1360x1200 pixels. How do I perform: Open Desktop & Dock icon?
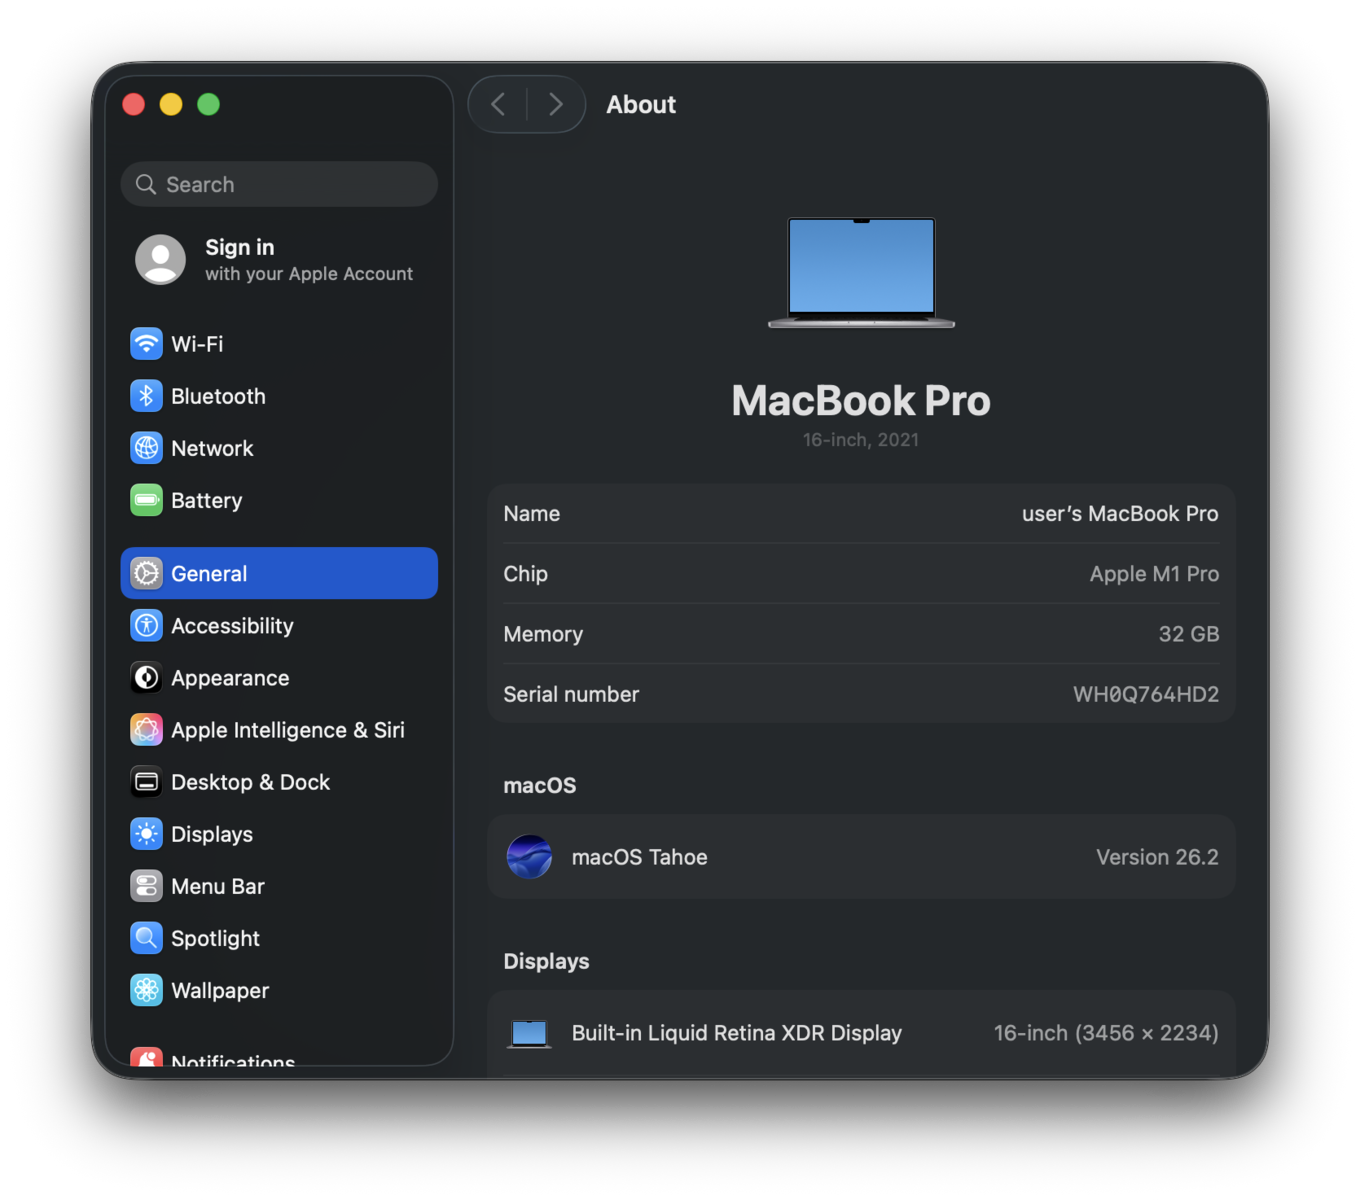pos(146,782)
